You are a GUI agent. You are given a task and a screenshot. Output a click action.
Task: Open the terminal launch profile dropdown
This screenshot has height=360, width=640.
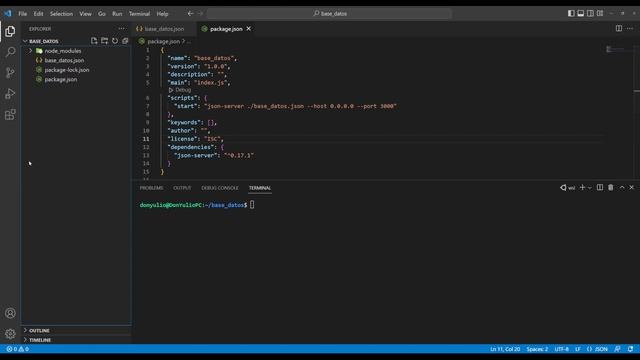(x=590, y=188)
